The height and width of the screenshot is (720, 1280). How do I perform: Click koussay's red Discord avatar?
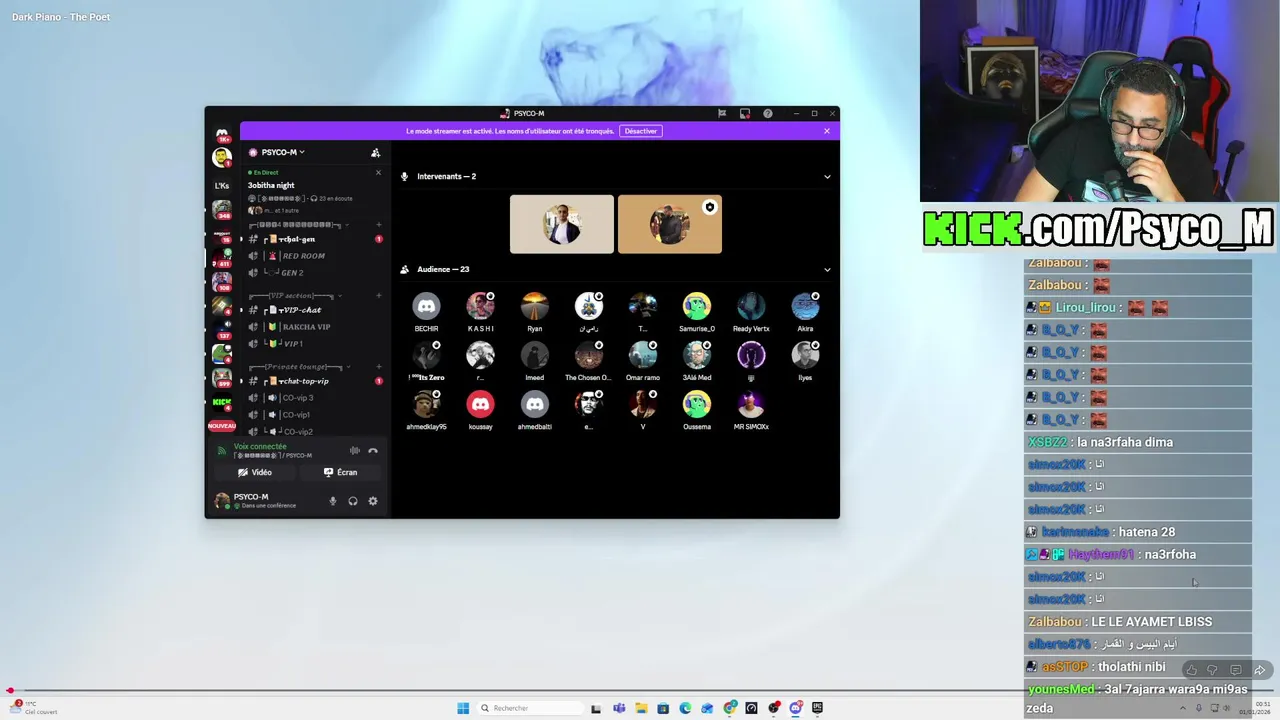[480, 404]
